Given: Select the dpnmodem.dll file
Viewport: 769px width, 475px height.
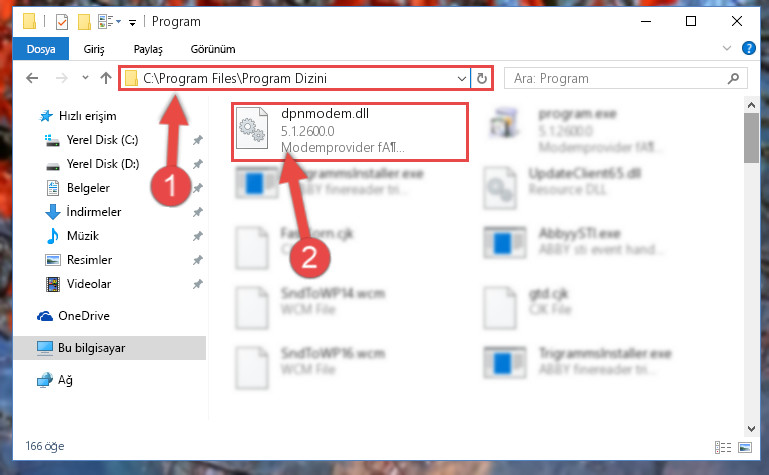Looking at the screenshot, I should point(350,131).
